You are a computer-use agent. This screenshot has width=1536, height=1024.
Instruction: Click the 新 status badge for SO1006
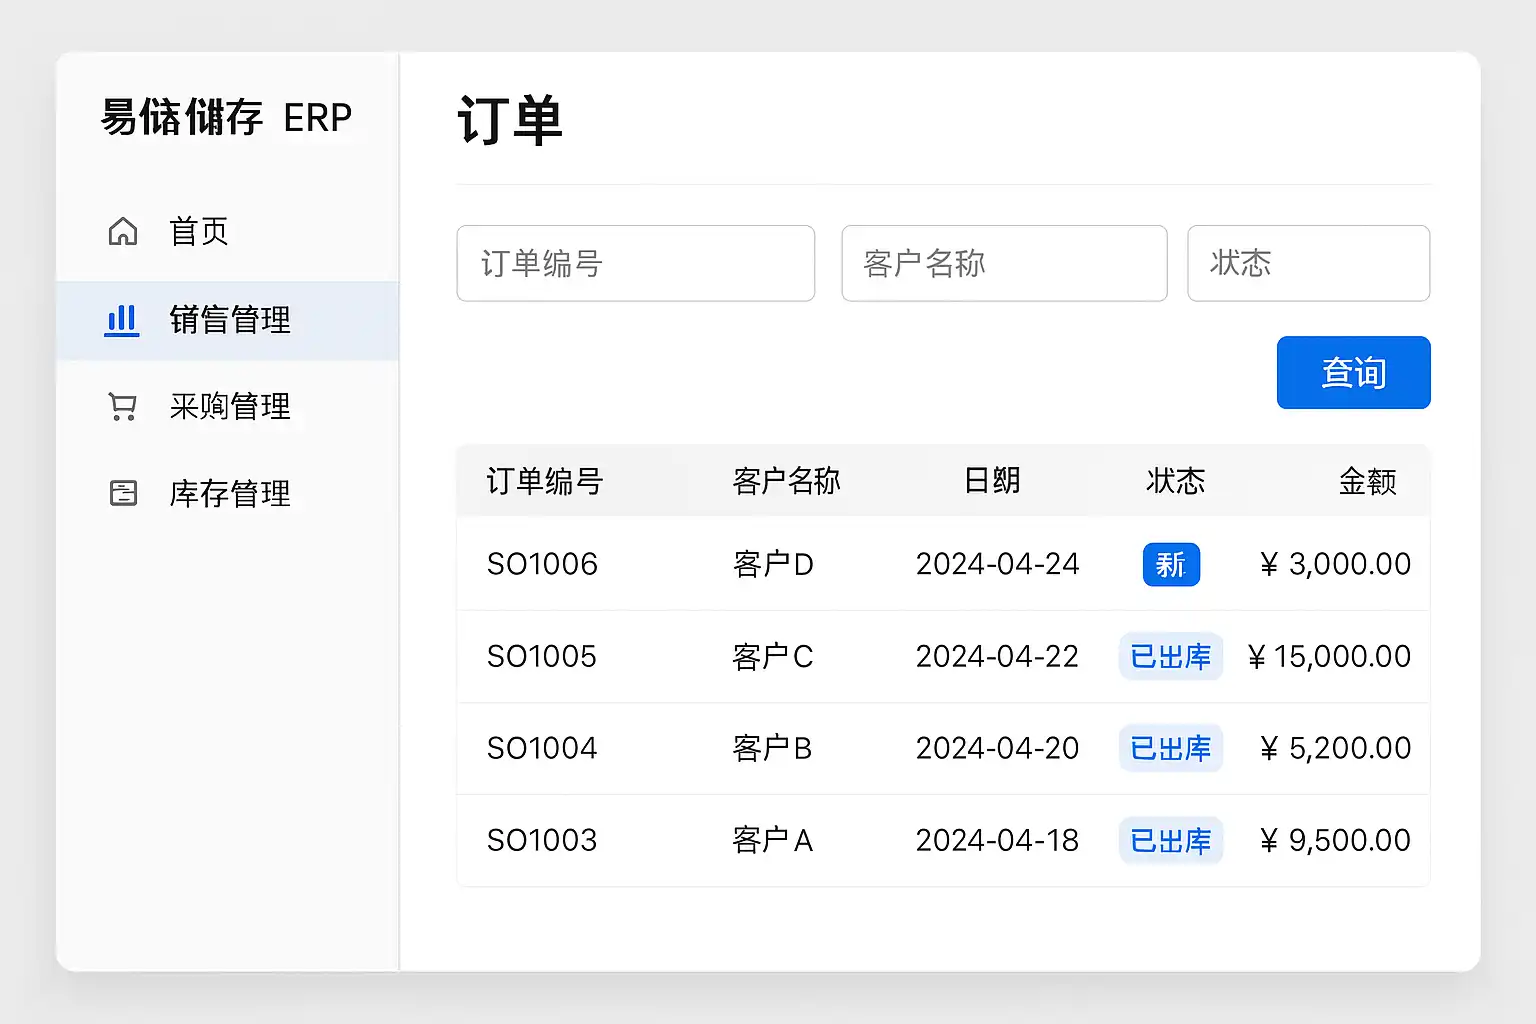coord(1170,565)
